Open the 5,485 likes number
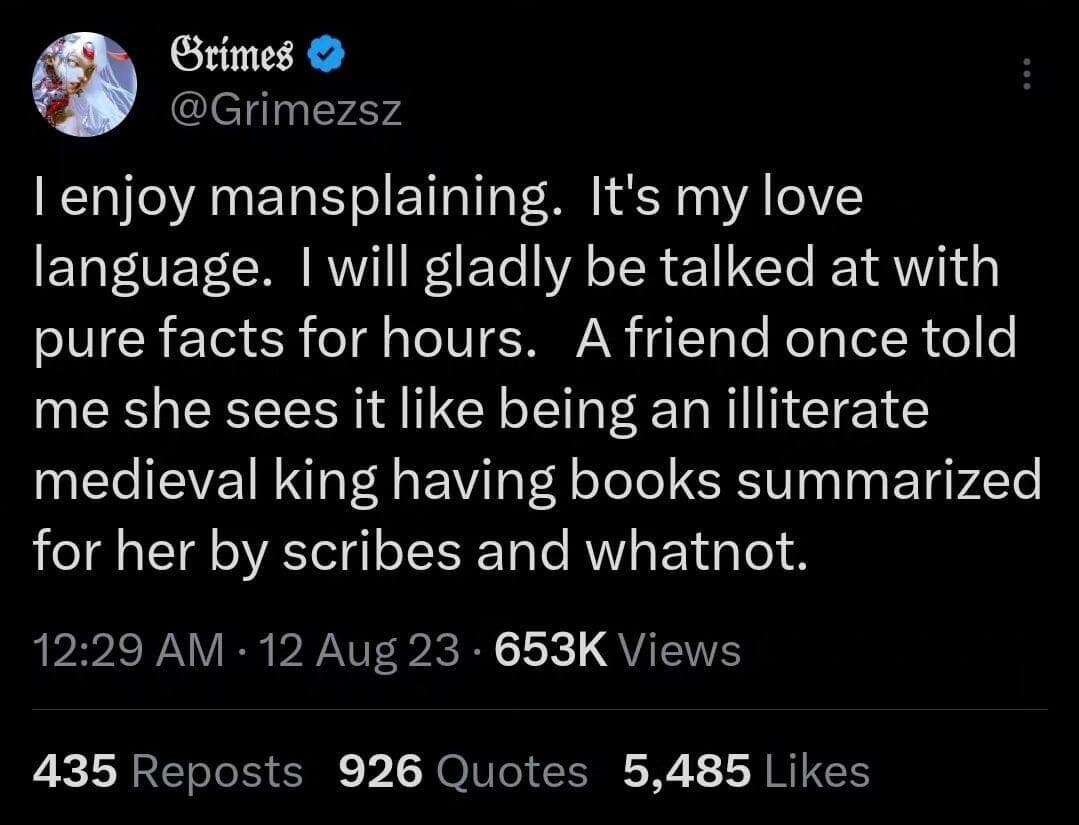The image size is (1079, 825). (x=687, y=771)
